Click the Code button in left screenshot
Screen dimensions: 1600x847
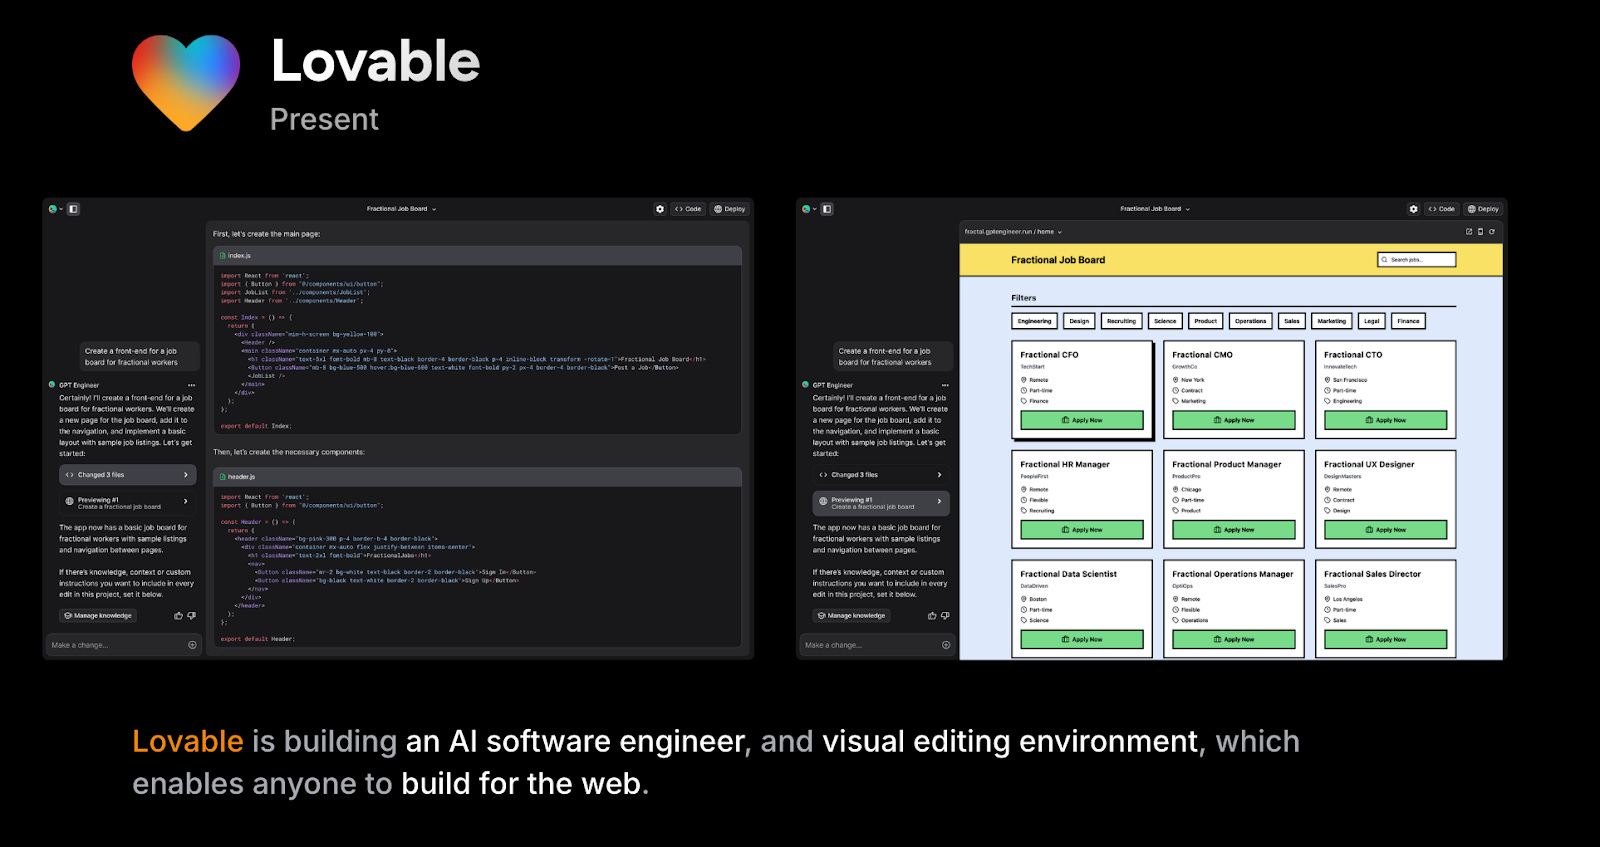(x=688, y=209)
